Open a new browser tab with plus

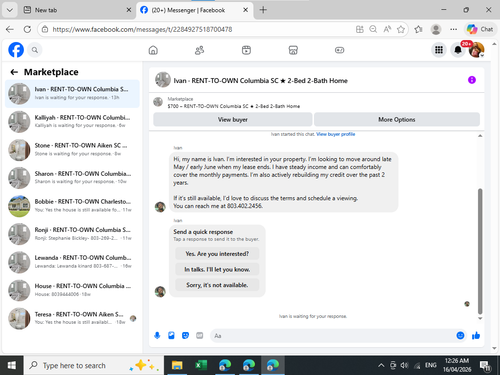click(263, 10)
